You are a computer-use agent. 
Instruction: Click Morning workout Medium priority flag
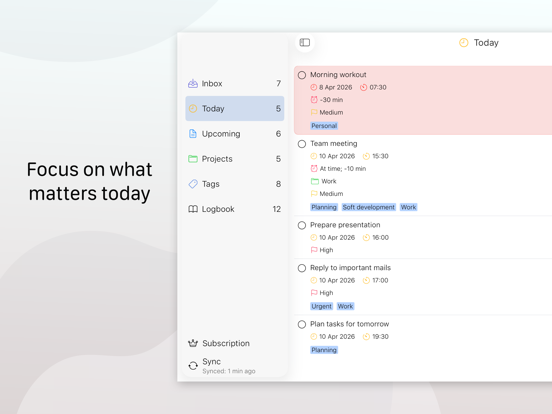[x=314, y=112]
